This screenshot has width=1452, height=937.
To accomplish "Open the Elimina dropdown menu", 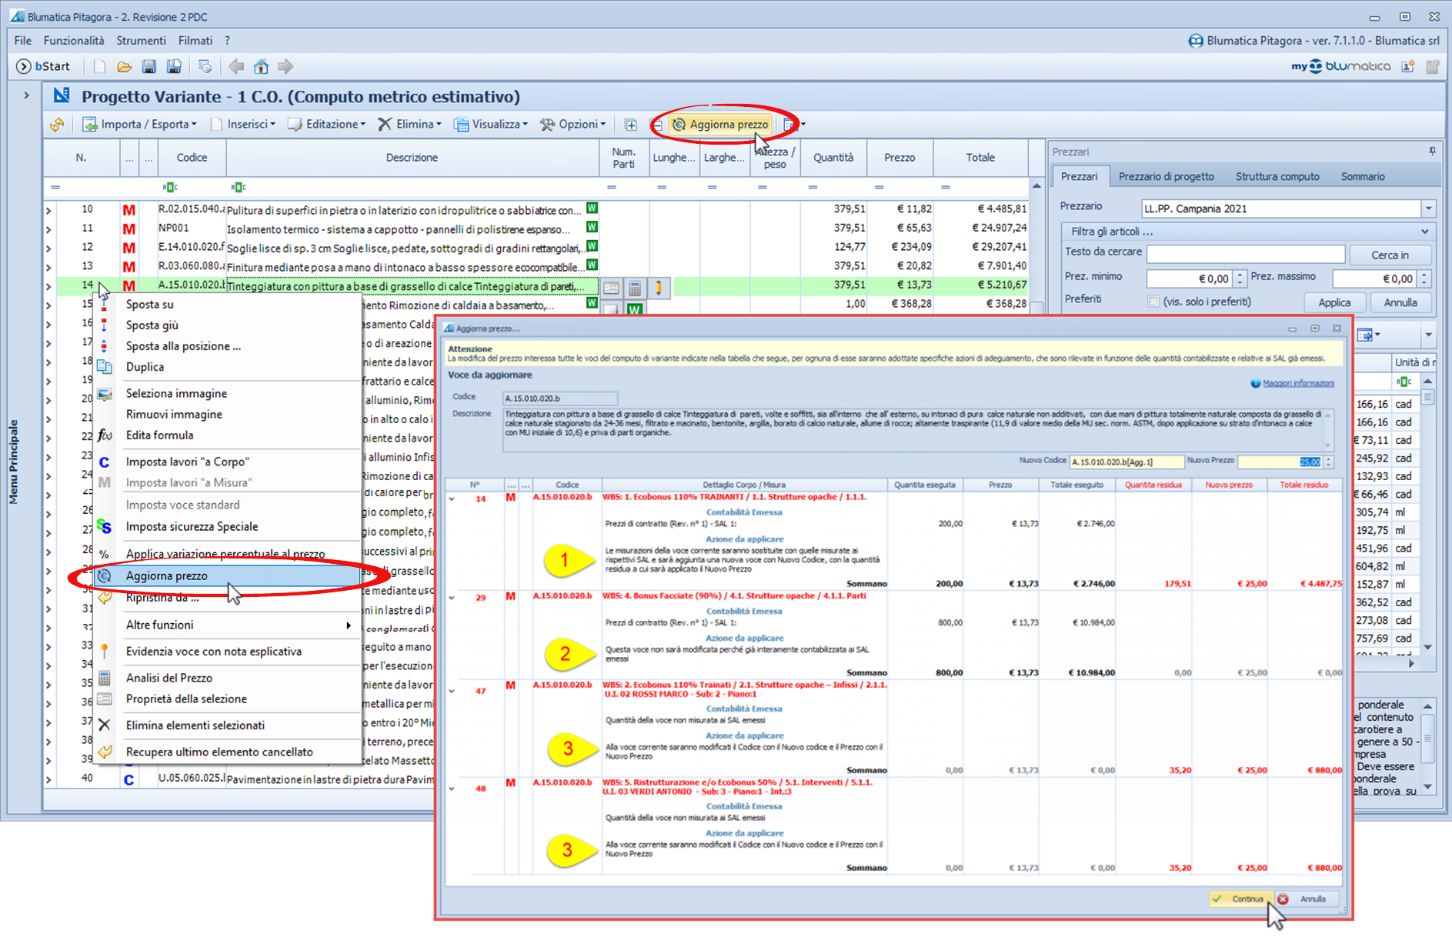I will (410, 125).
